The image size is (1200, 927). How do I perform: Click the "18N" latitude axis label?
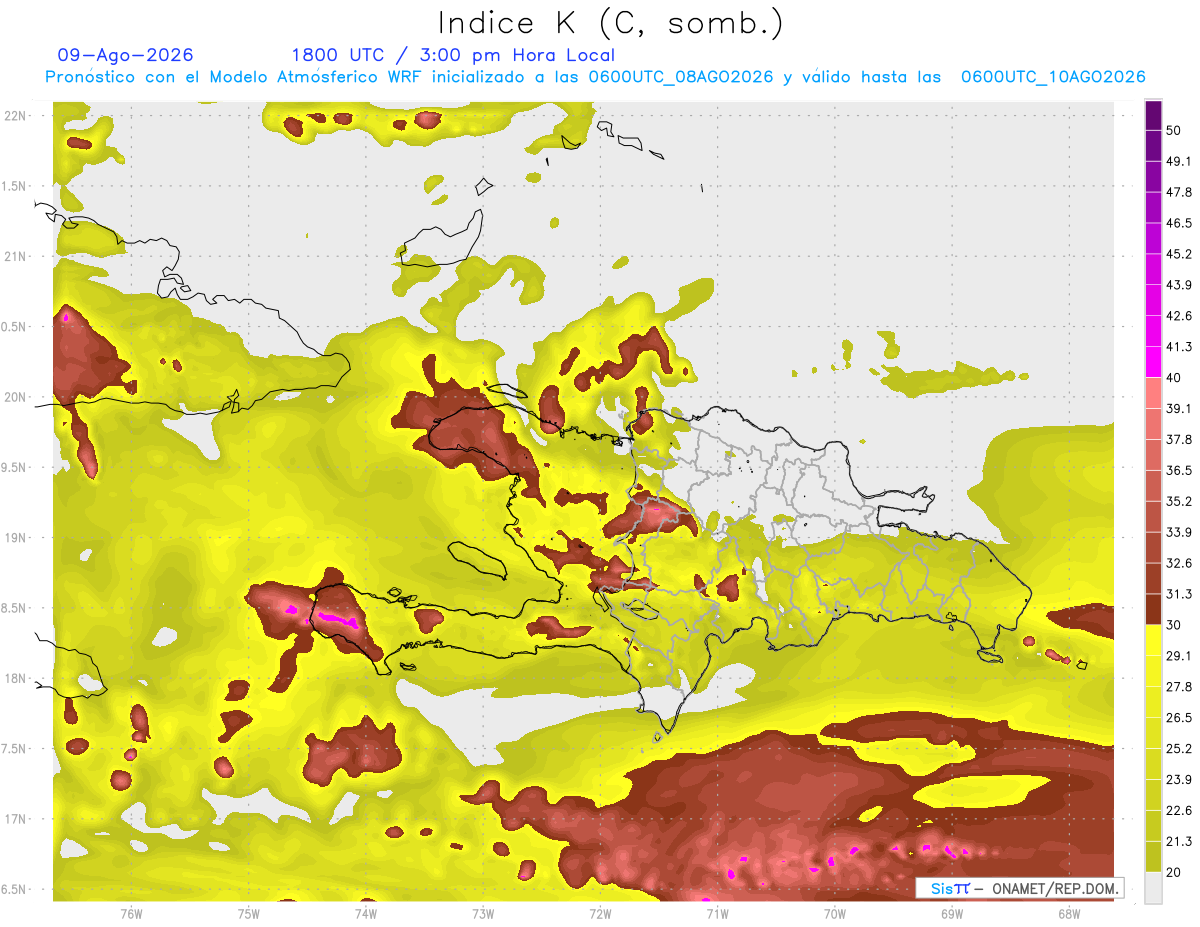[x=17, y=679]
